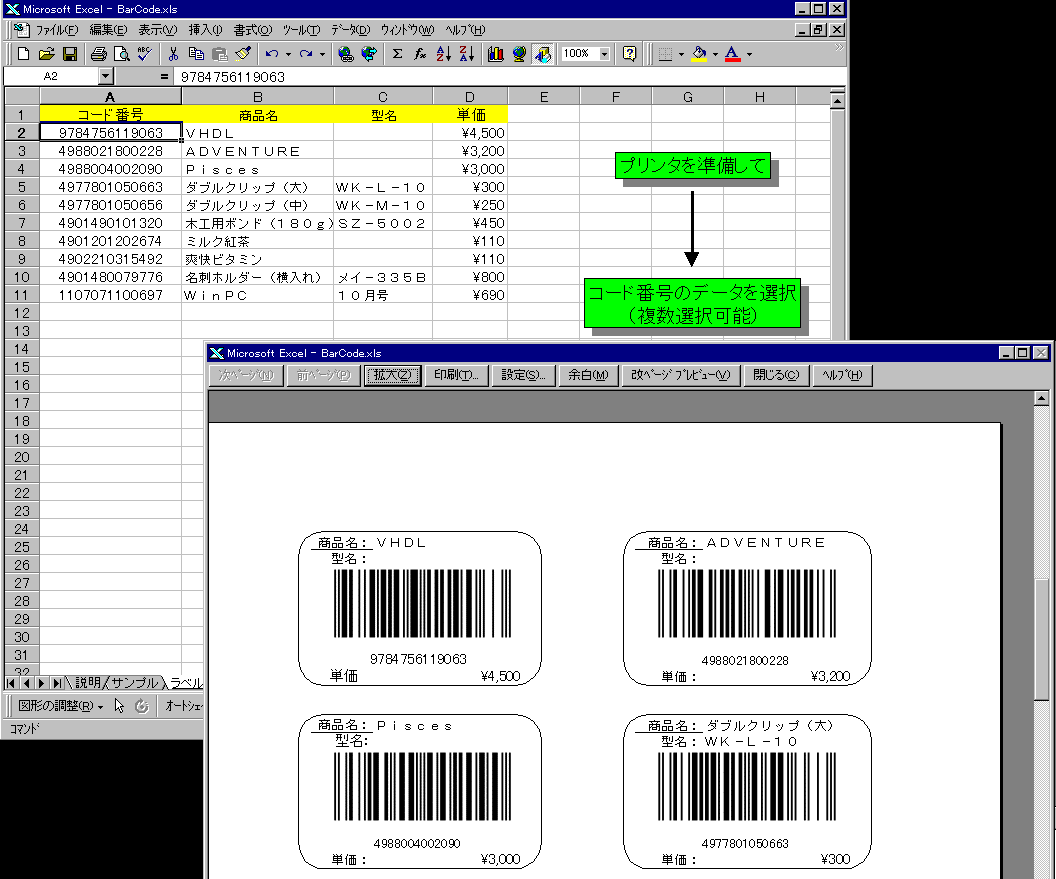Open the 挿入(I) menu
This screenshot has width=1056, height=879.
pyautogui.click(x=206, y=30)
